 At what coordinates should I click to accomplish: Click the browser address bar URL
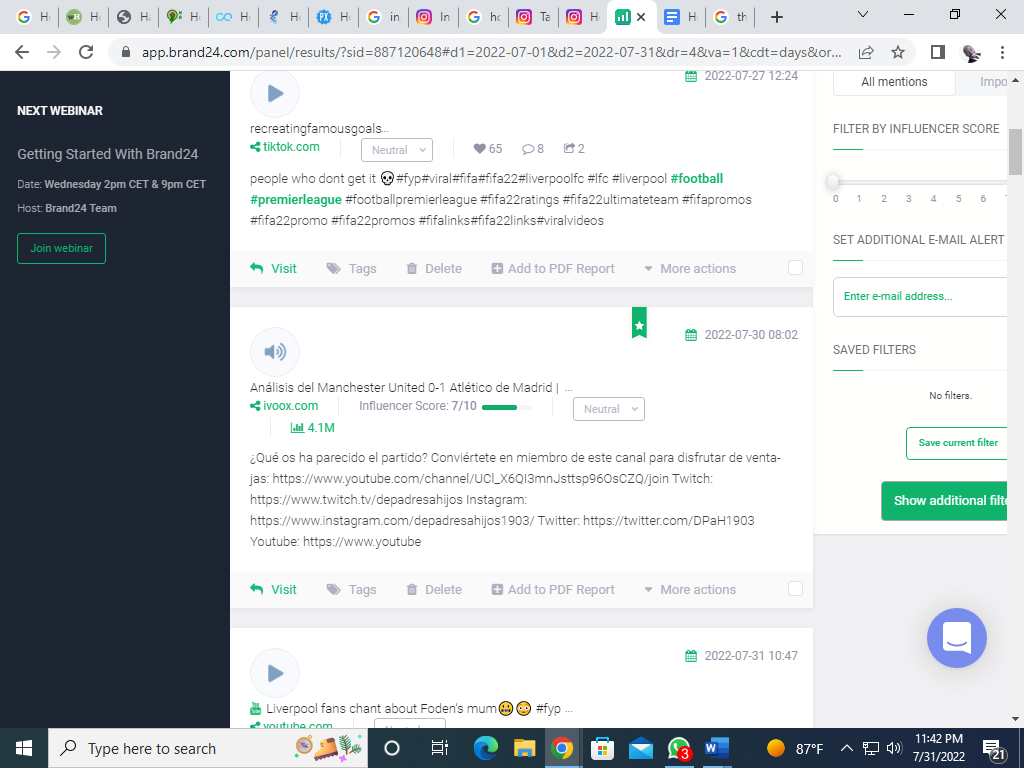point(491,52)
